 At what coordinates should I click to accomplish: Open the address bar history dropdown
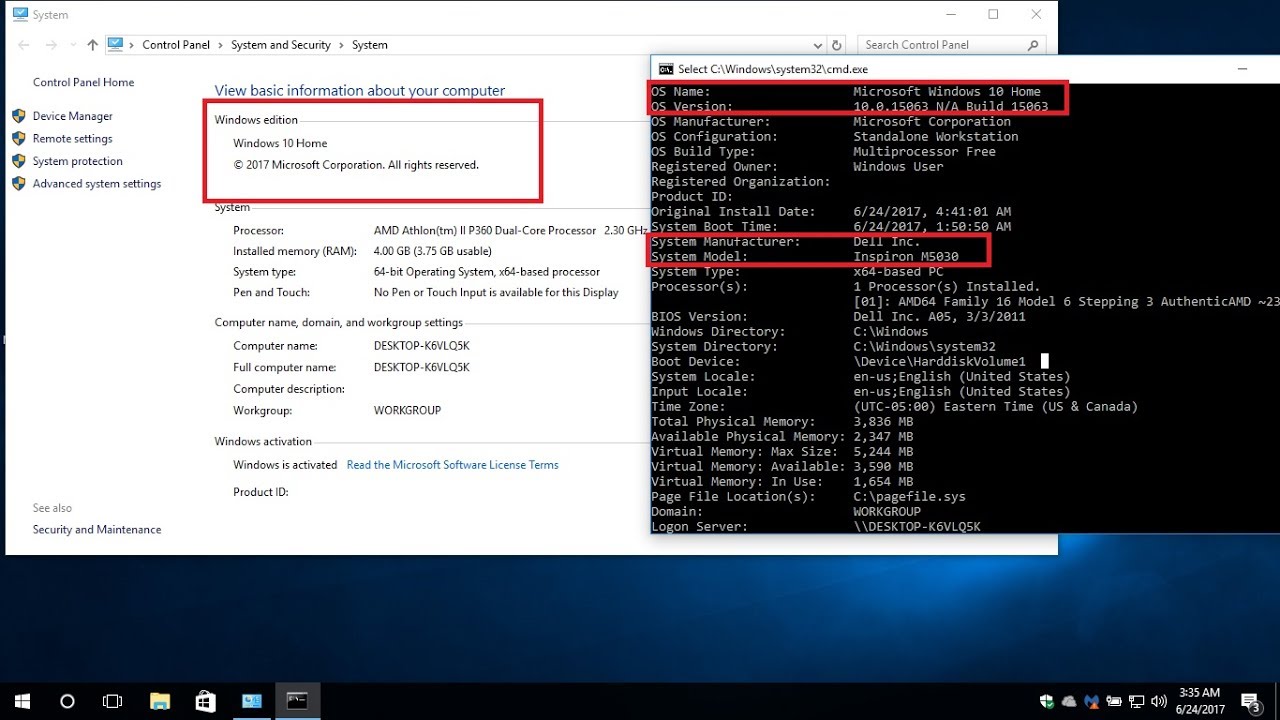pos(819,45)
